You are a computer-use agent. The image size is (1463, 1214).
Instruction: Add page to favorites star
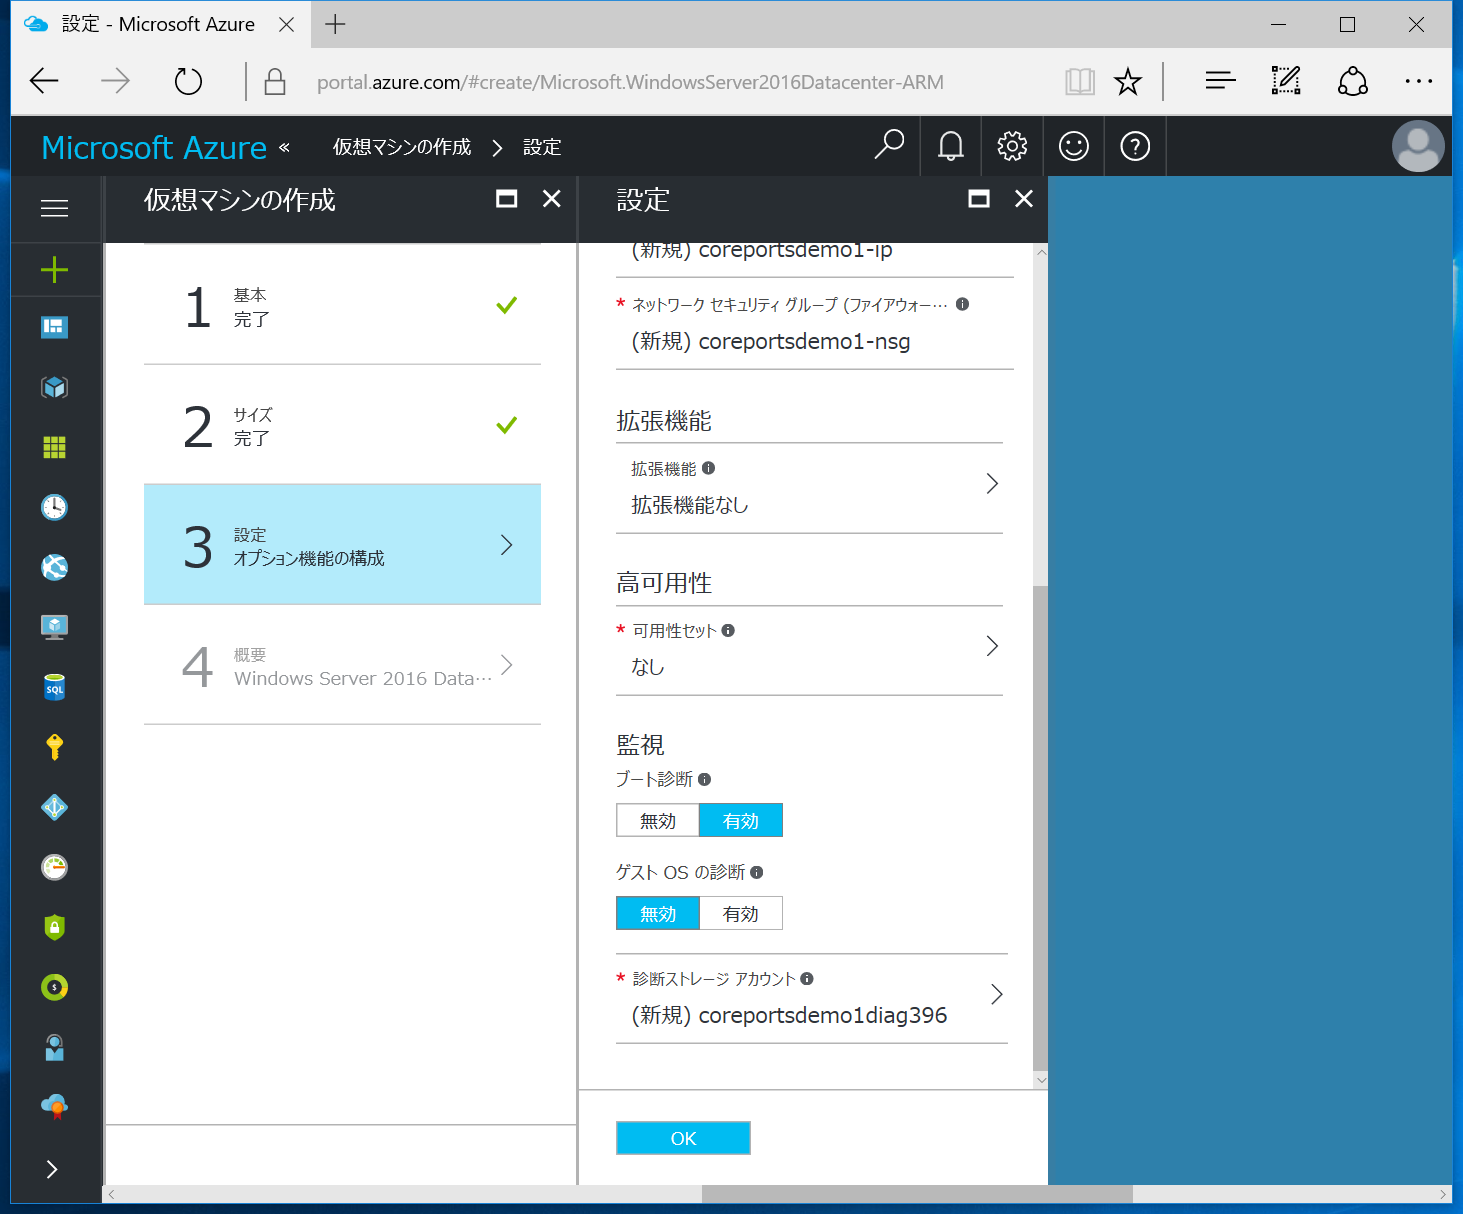point(1128,81)
